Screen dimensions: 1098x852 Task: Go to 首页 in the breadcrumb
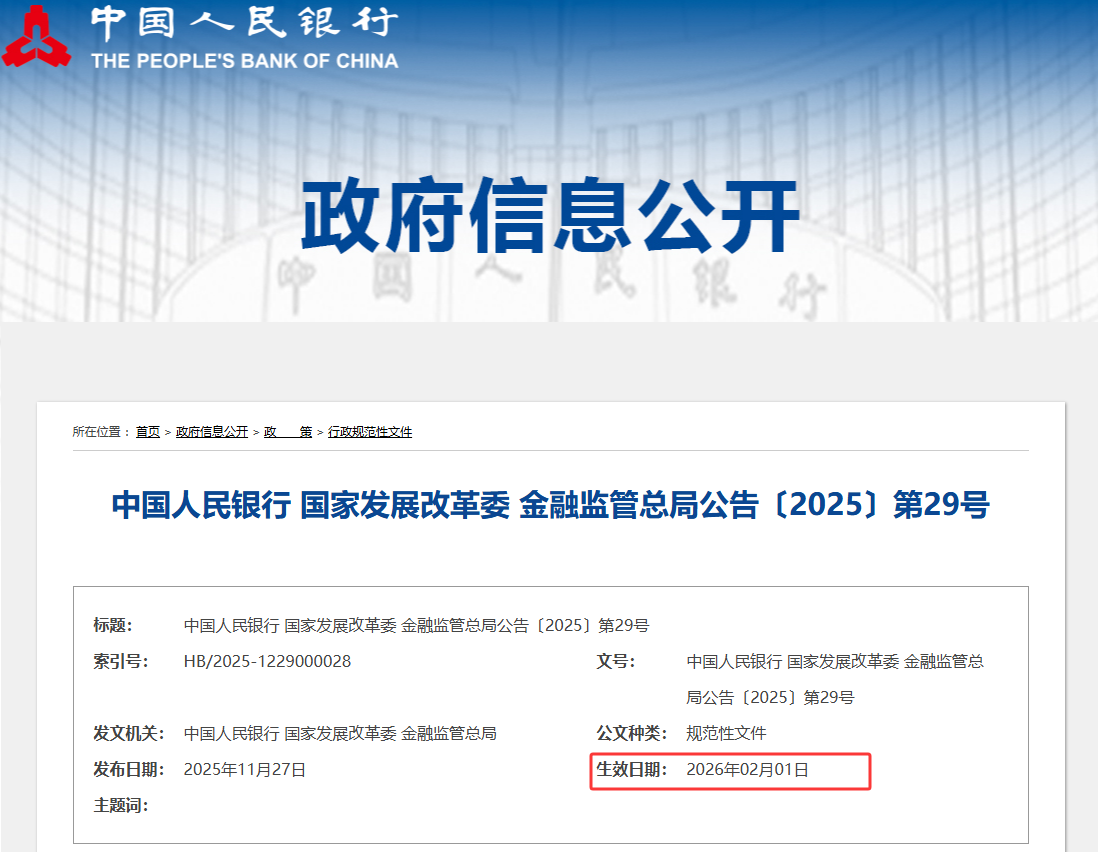tap(148, 432)
